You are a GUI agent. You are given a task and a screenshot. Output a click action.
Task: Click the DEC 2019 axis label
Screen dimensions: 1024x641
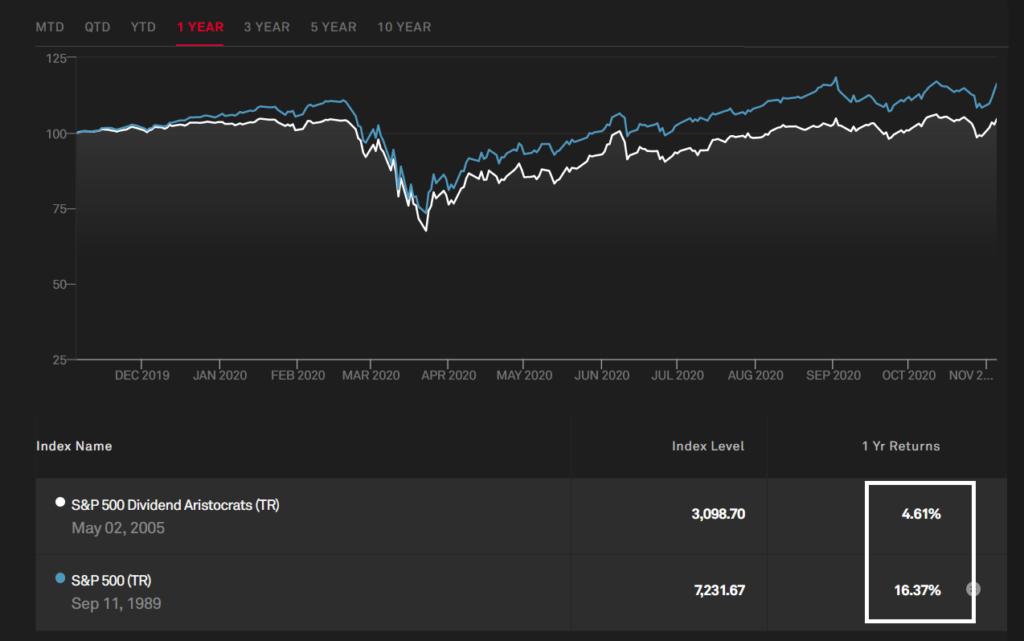[x=142, y=376]
